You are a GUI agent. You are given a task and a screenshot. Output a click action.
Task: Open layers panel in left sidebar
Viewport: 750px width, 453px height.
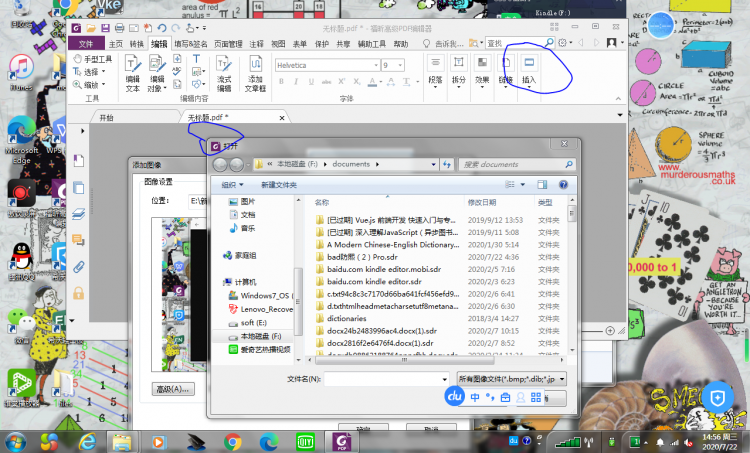pyautogui.click(x=78, y=214)
